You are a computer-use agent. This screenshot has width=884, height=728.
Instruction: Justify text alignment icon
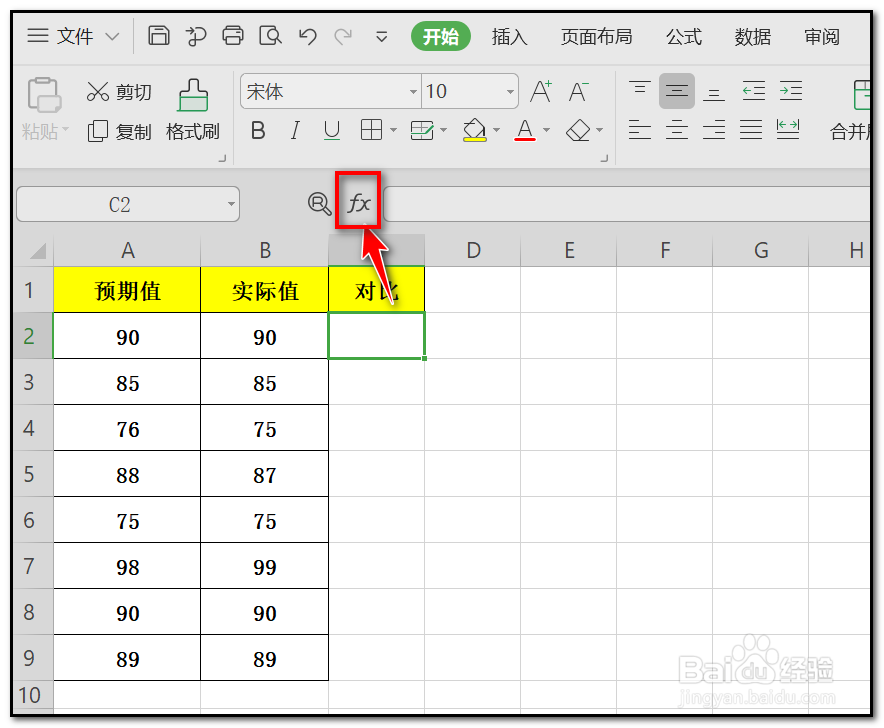tap(751, 130)
